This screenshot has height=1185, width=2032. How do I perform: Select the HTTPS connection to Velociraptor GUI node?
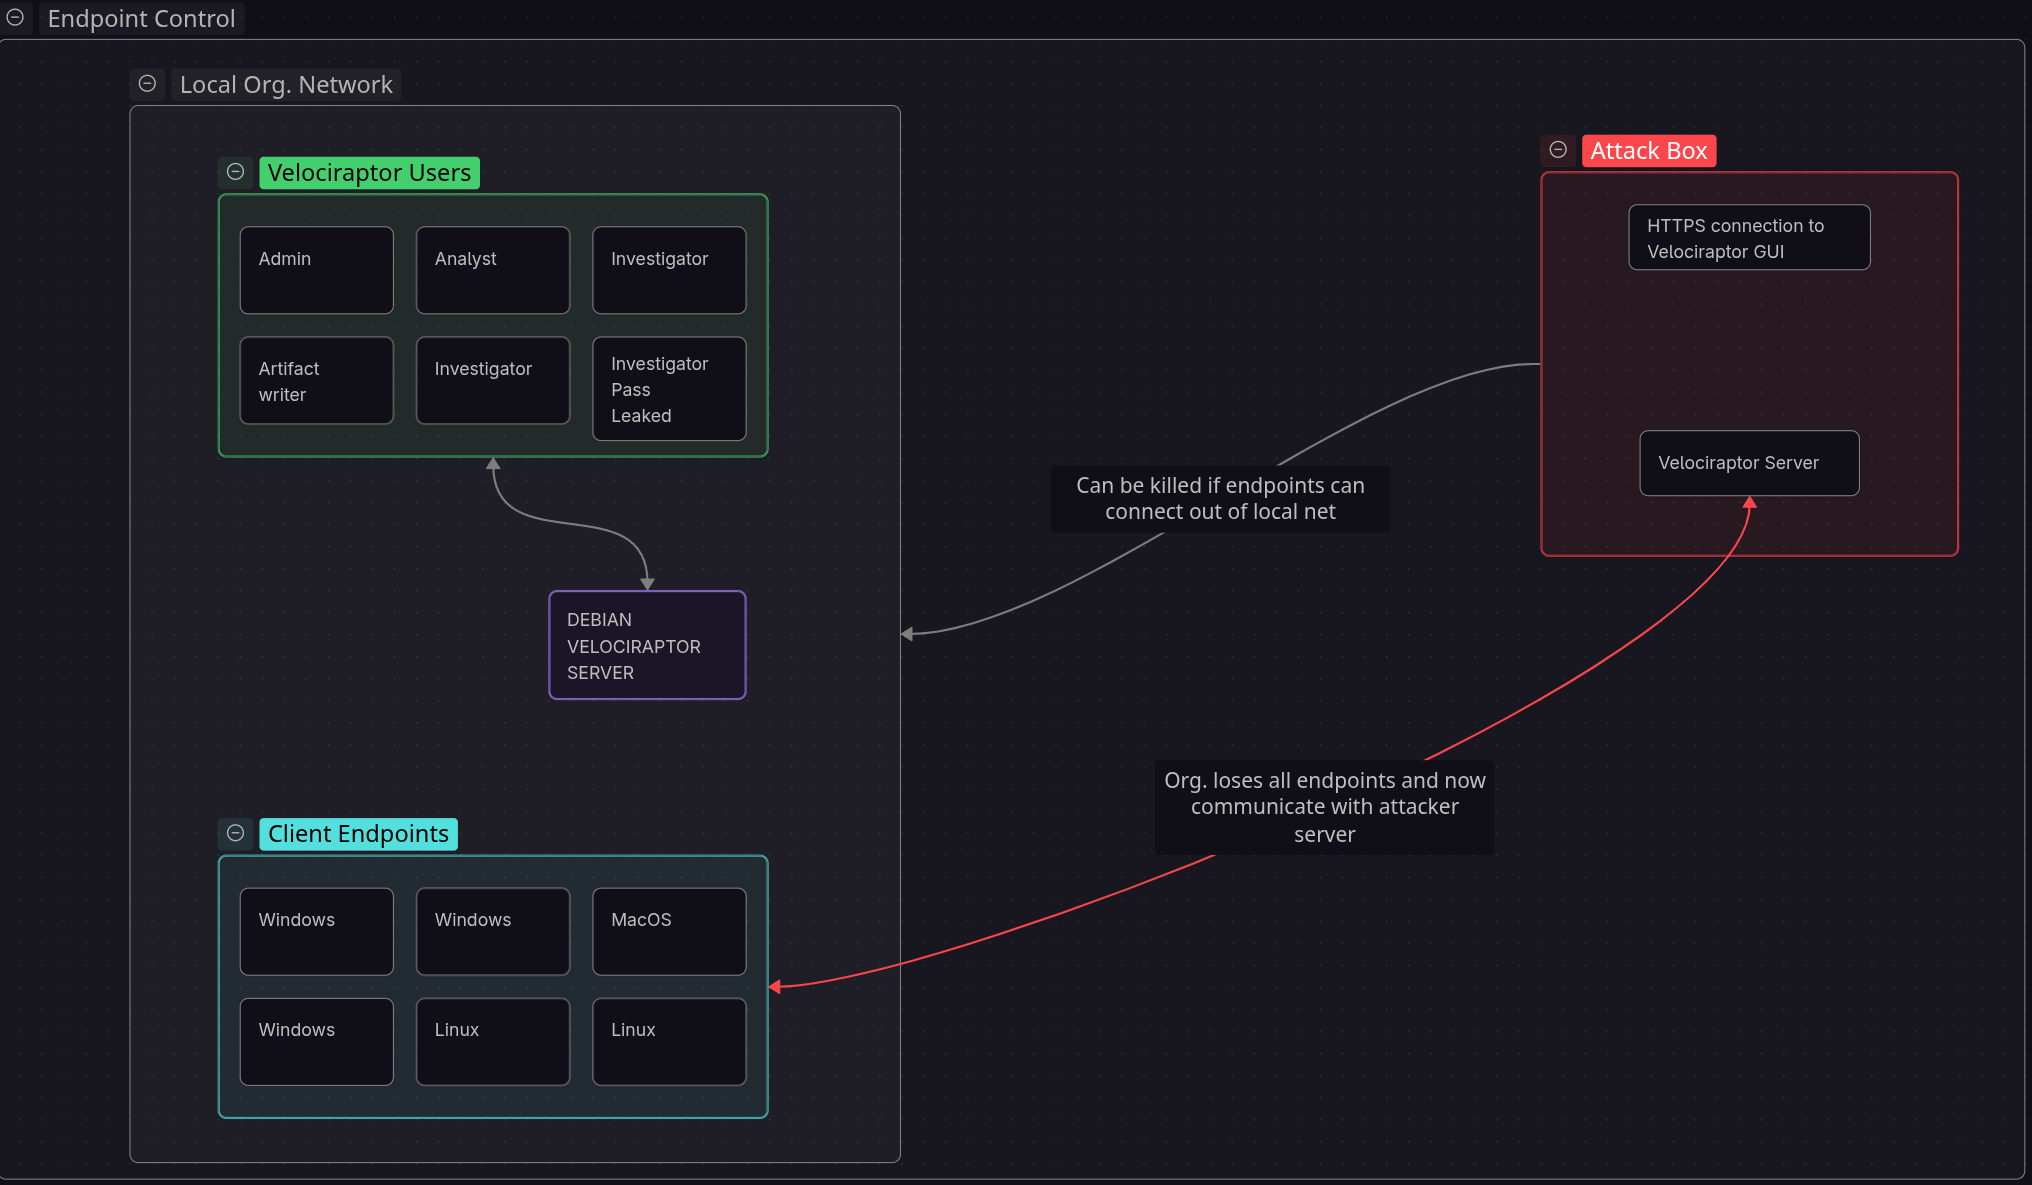[1749, 237]
